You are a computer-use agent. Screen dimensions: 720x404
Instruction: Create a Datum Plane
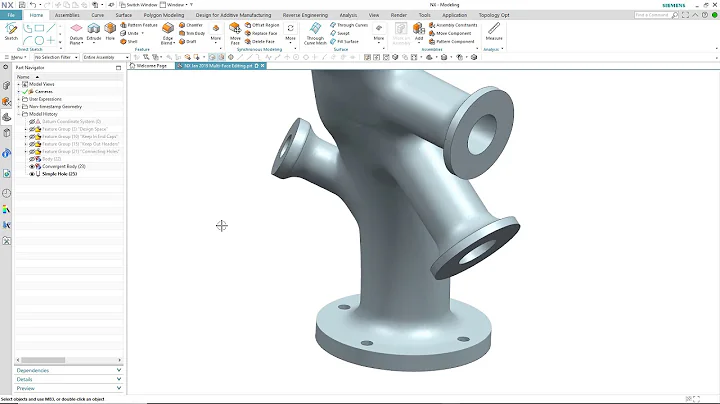76,34
